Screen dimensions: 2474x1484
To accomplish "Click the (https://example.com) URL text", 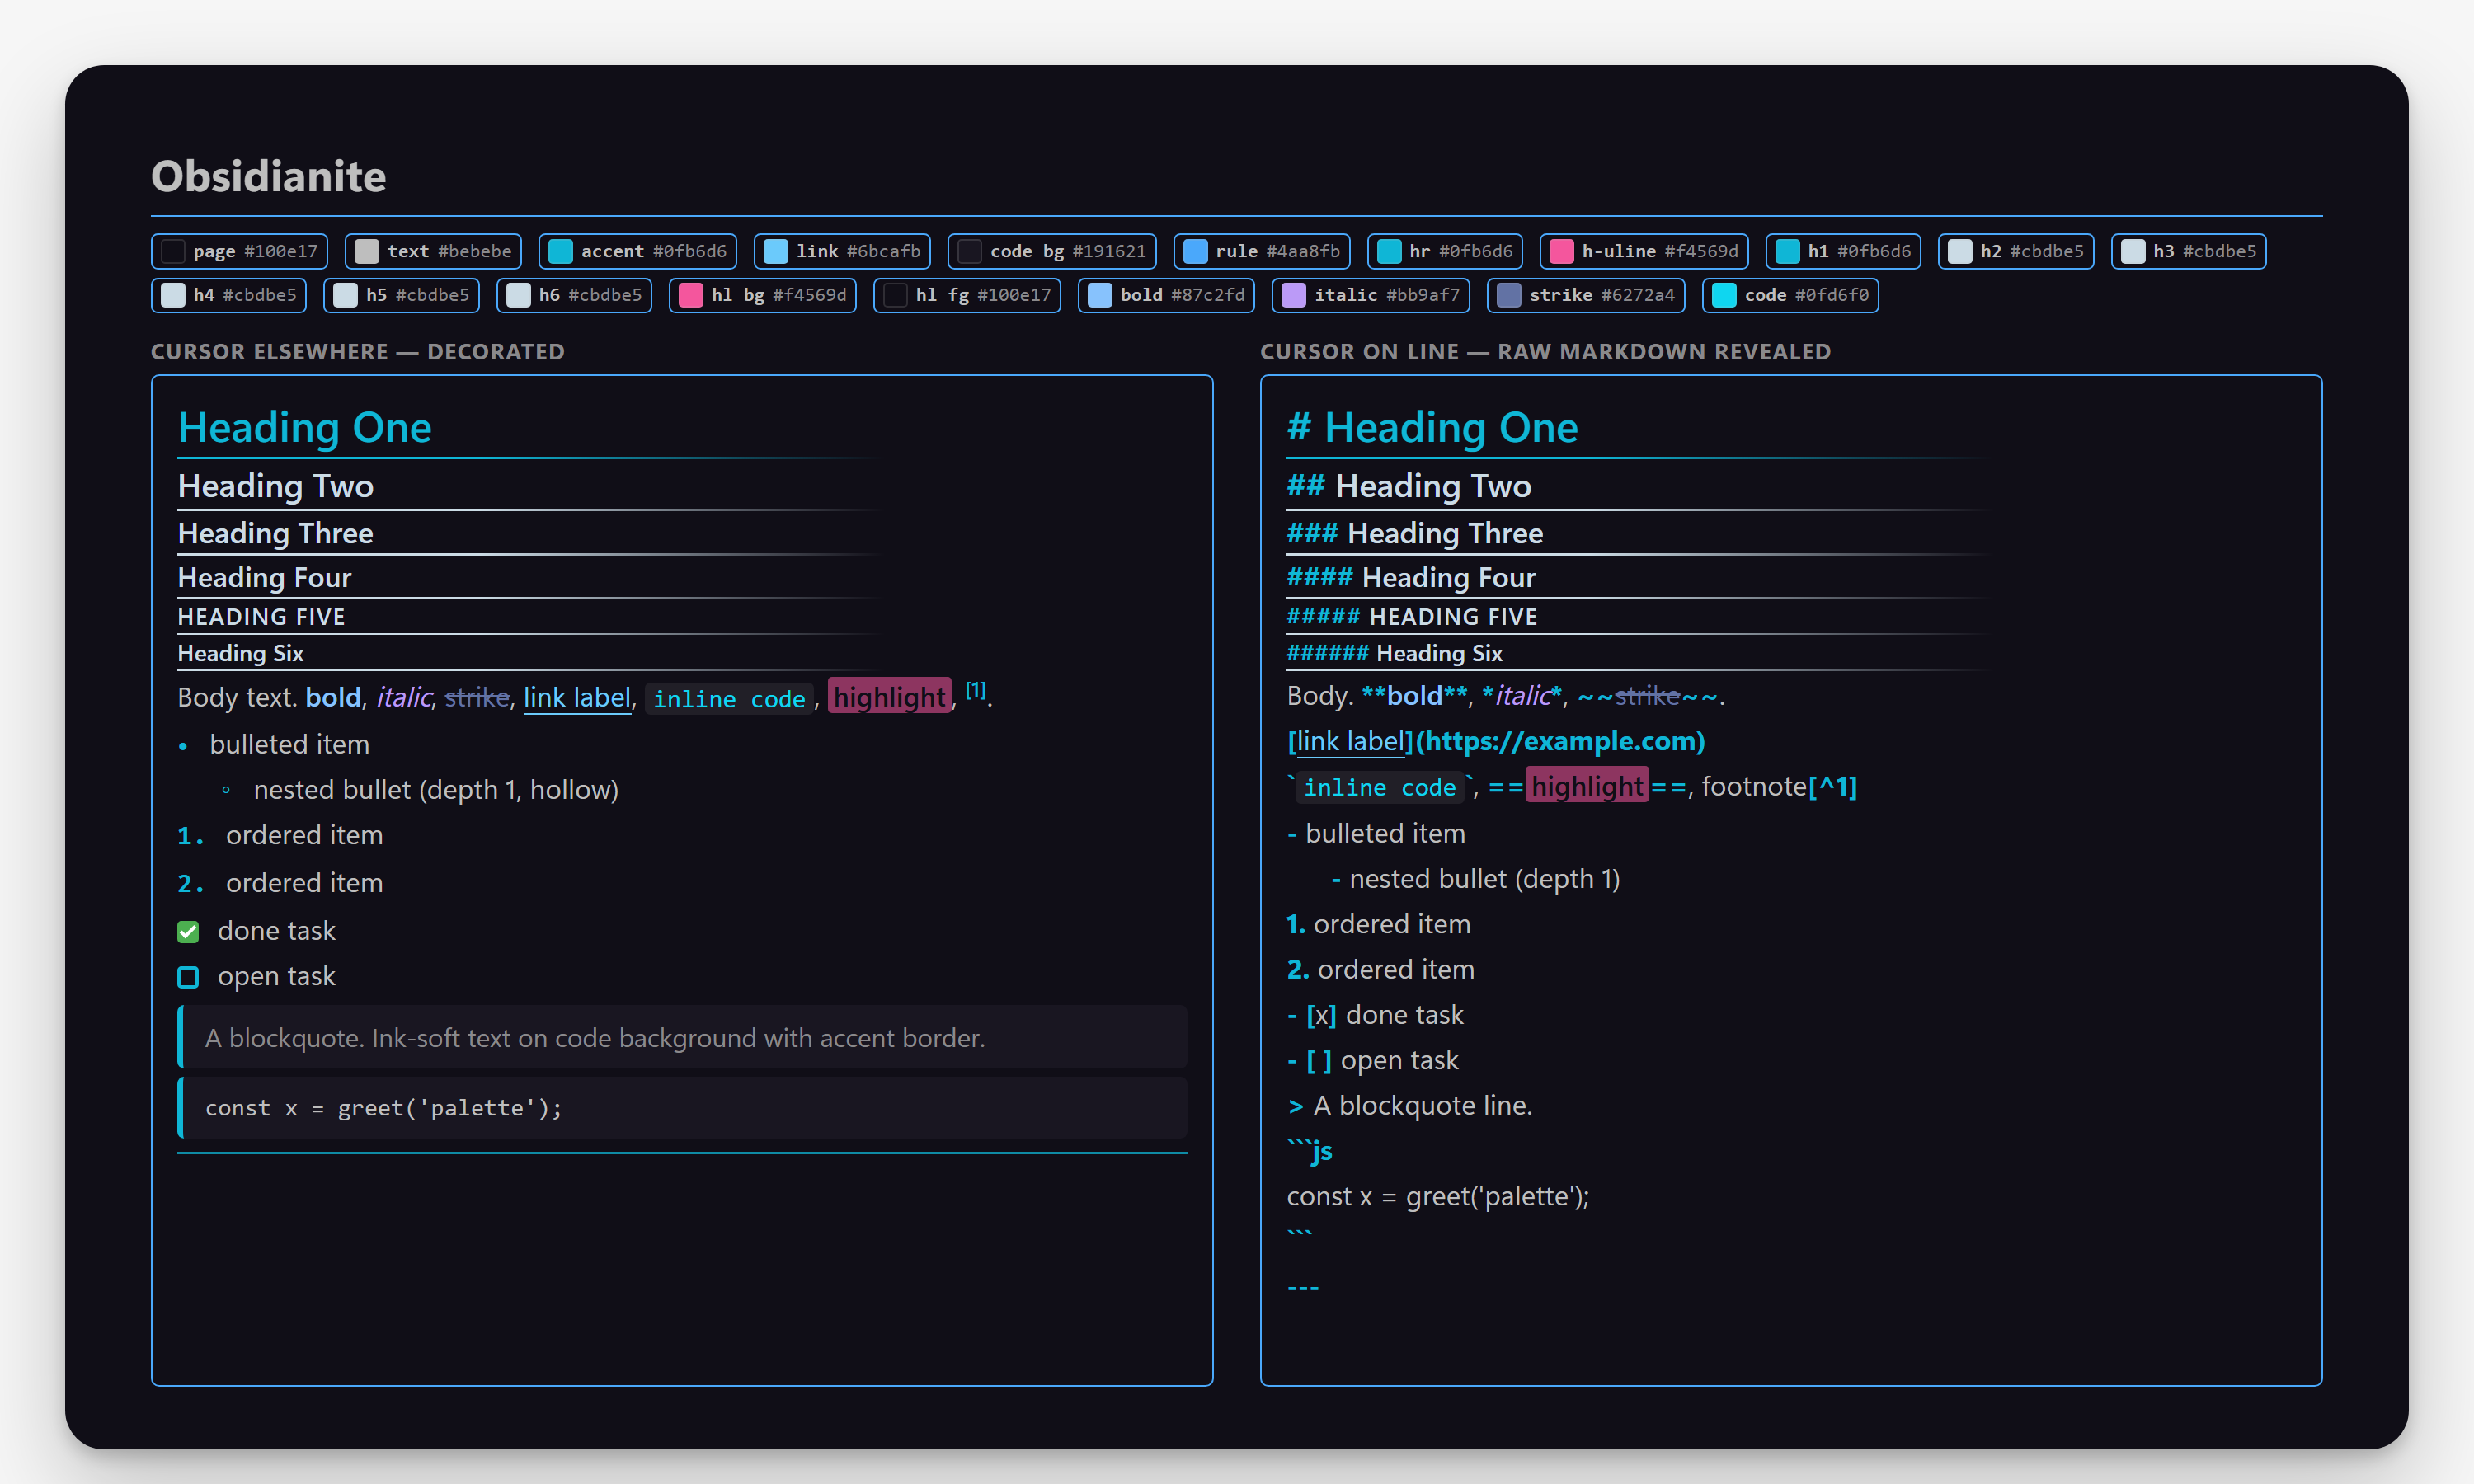I will point(1560,741).
